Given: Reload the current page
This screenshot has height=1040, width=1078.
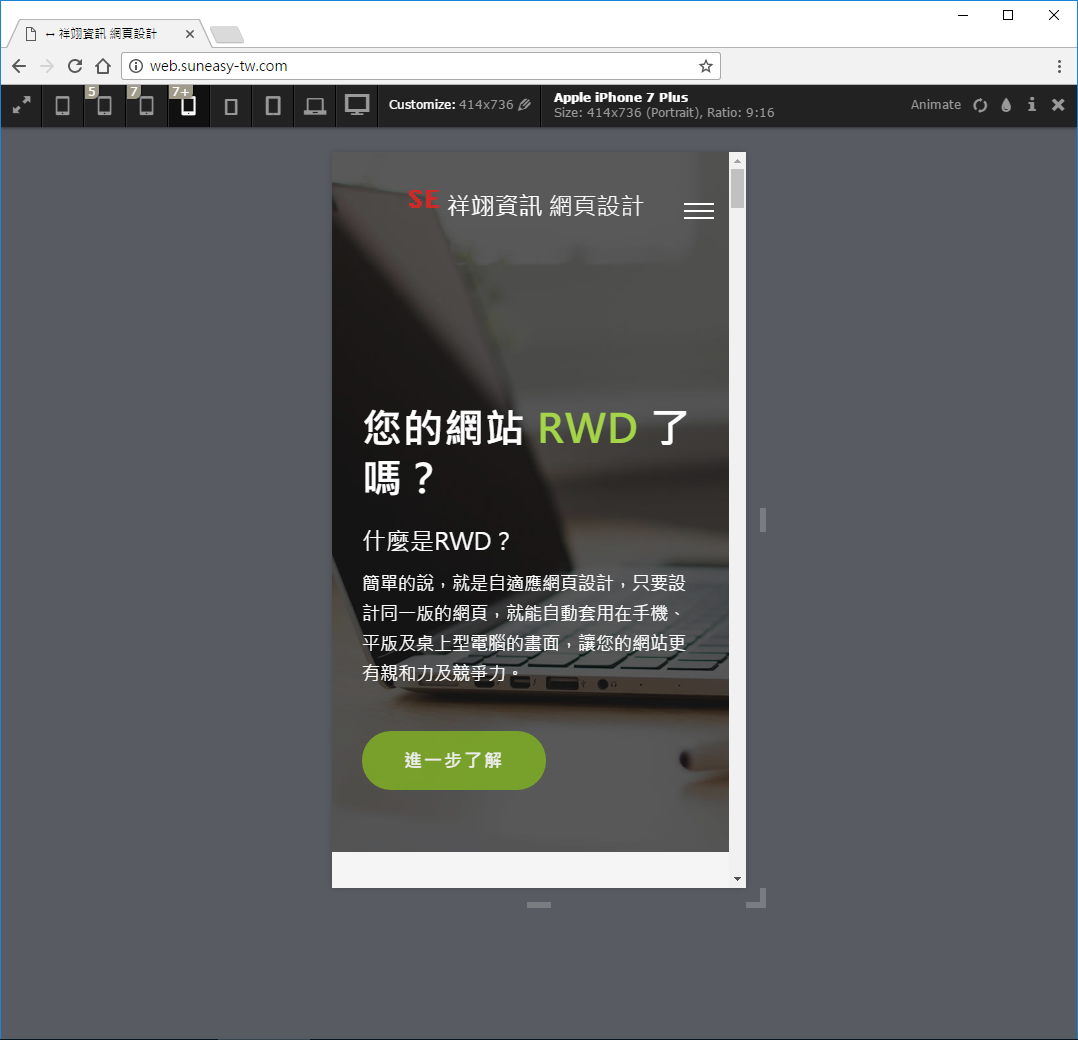Looking at the screenshot, I should pos(75,66).
